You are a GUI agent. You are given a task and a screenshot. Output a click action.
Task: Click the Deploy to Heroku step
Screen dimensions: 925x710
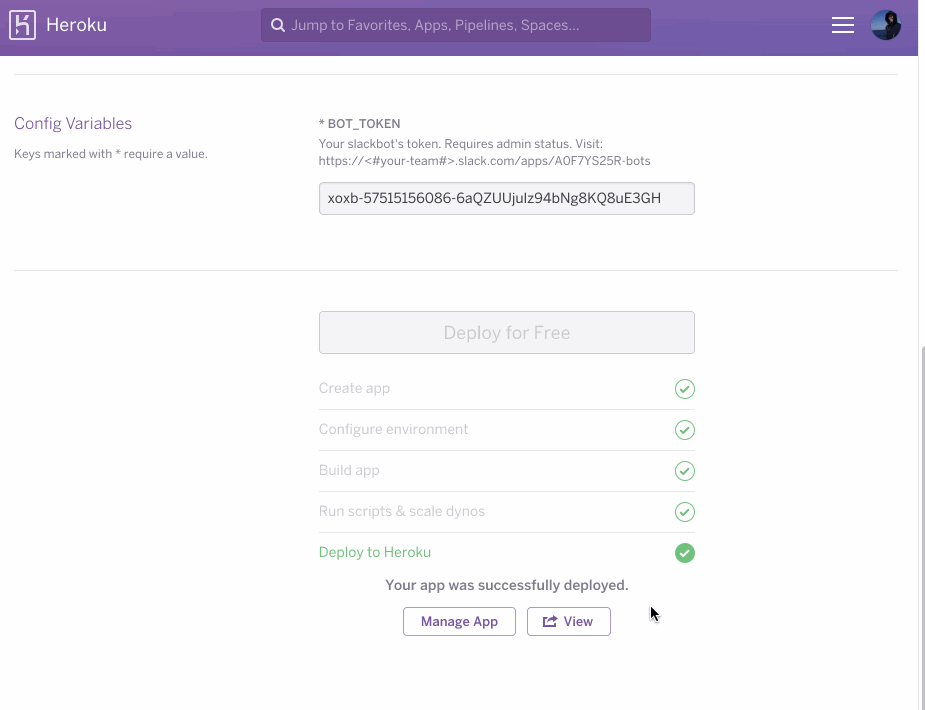pos(507,553)
